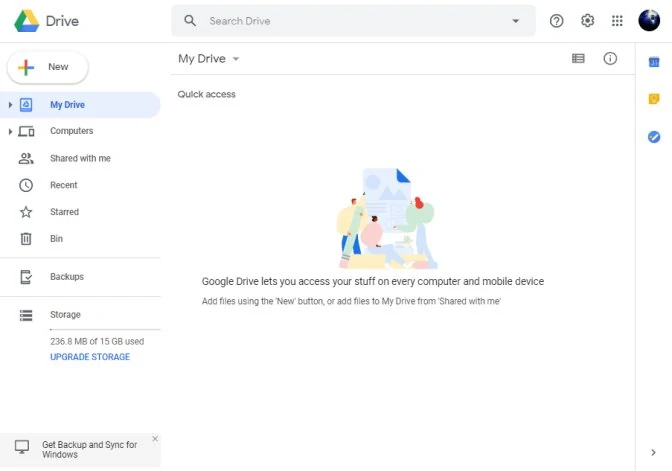The image size is (672, 471).
Task: Open search options dropdown arrow
Action: (516, 21)
